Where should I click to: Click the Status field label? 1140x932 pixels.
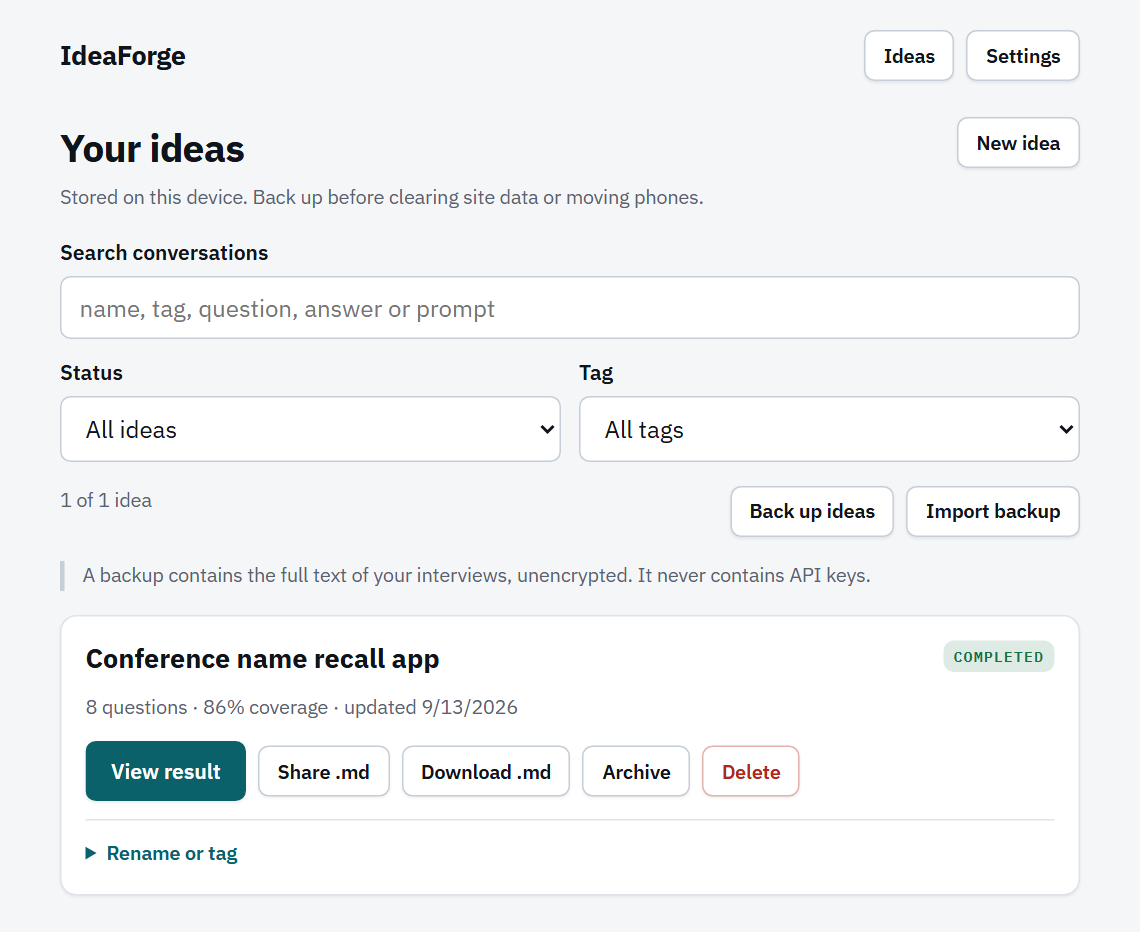pos(92,373)
